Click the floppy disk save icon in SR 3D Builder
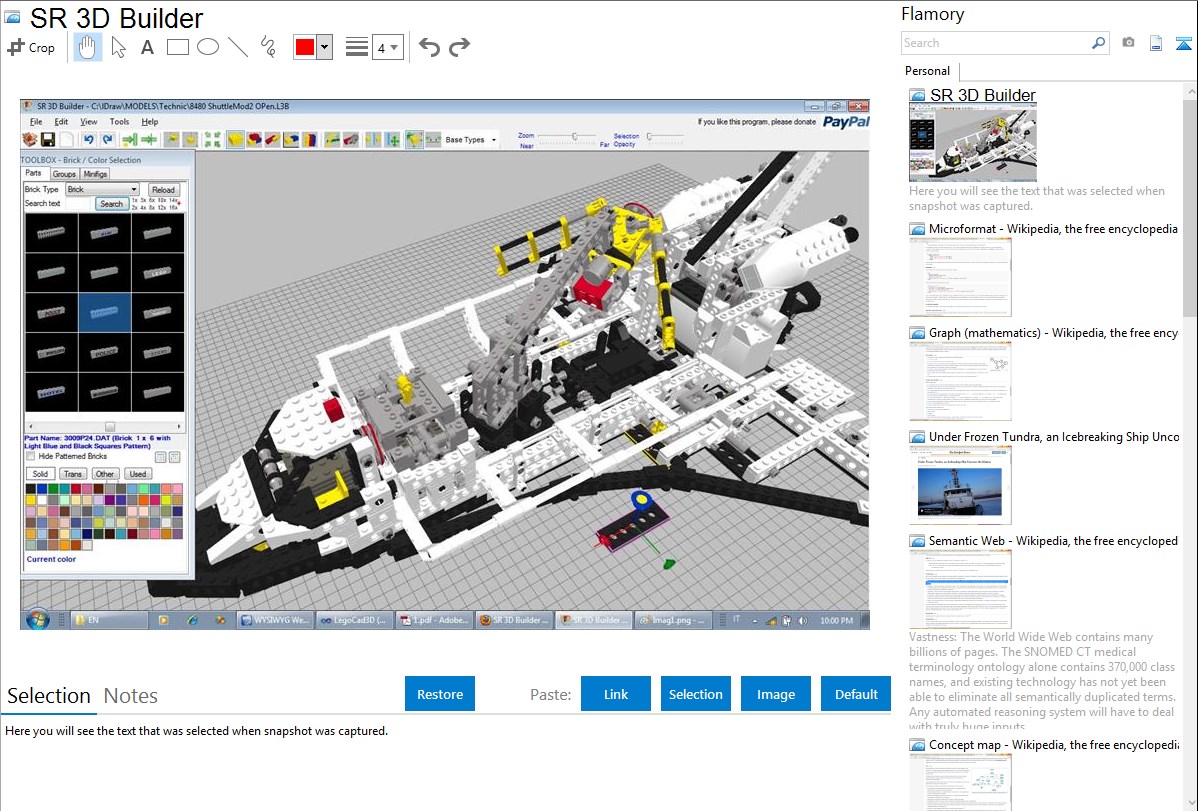 pos(47,140)
